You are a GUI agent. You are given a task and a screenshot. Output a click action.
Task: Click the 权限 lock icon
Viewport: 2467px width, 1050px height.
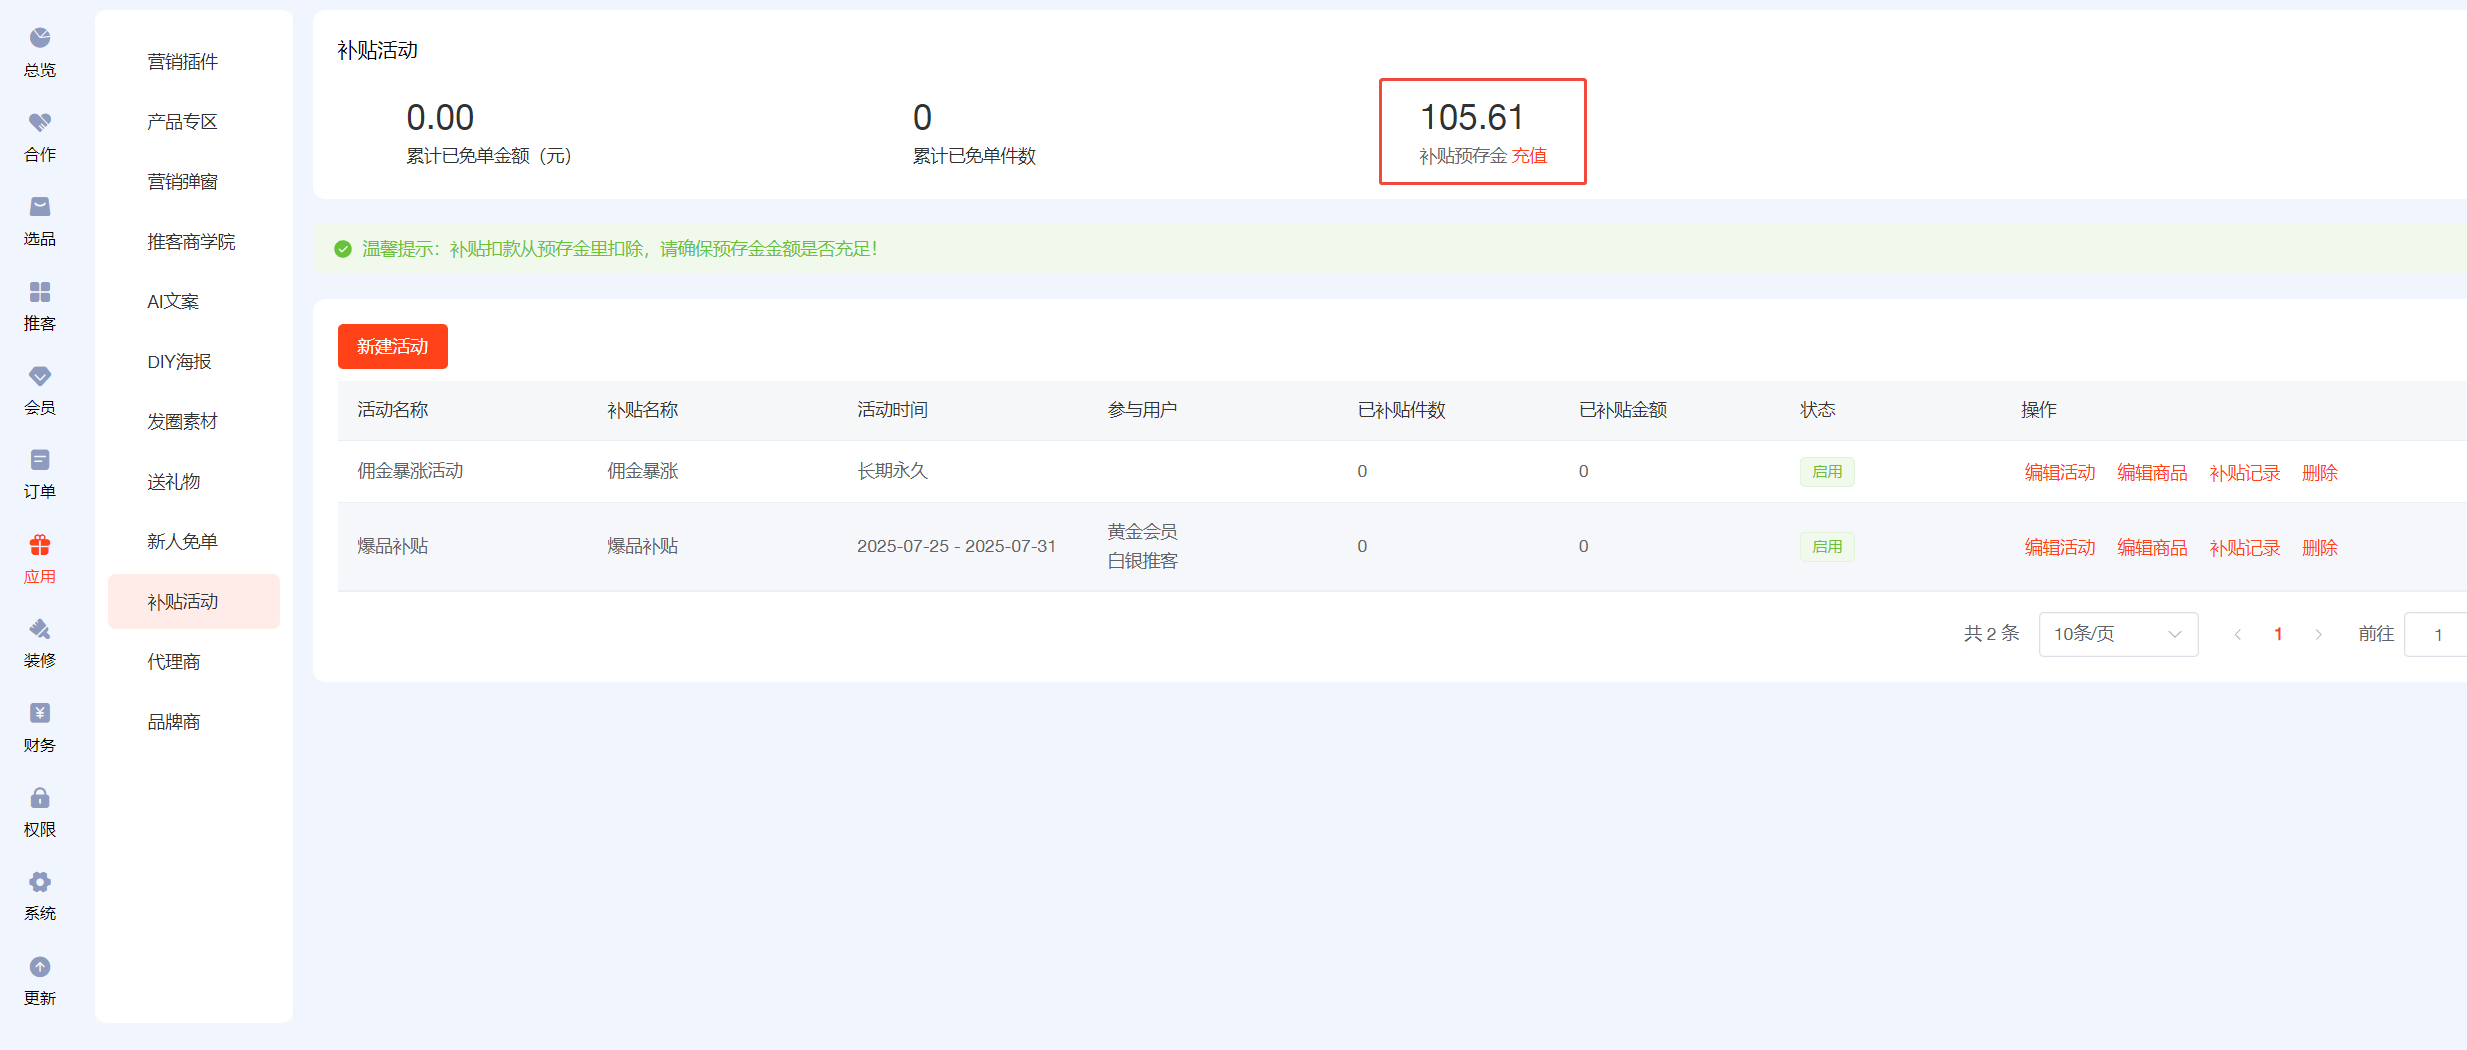point(40,798)
